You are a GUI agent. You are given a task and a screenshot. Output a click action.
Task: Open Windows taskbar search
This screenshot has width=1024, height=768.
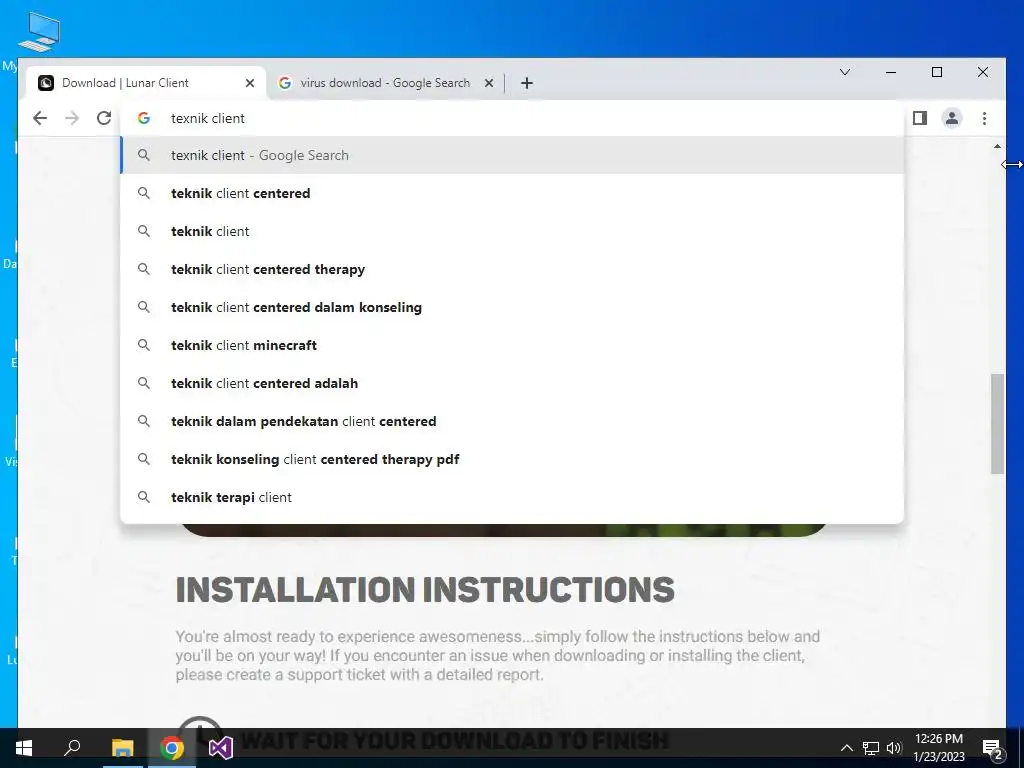pyautogui.click(x=72, y=748)
